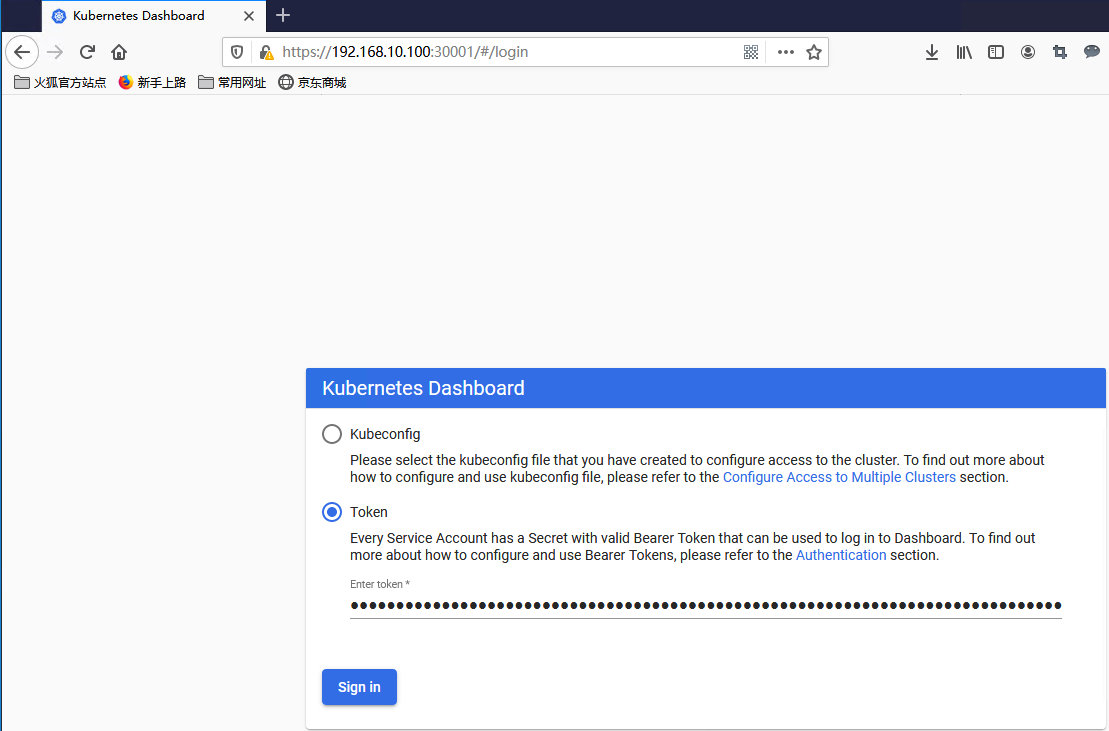This screenshot has width=1109, height=731.
Task: Bookmark this page with the star
Action: point(814,52)
